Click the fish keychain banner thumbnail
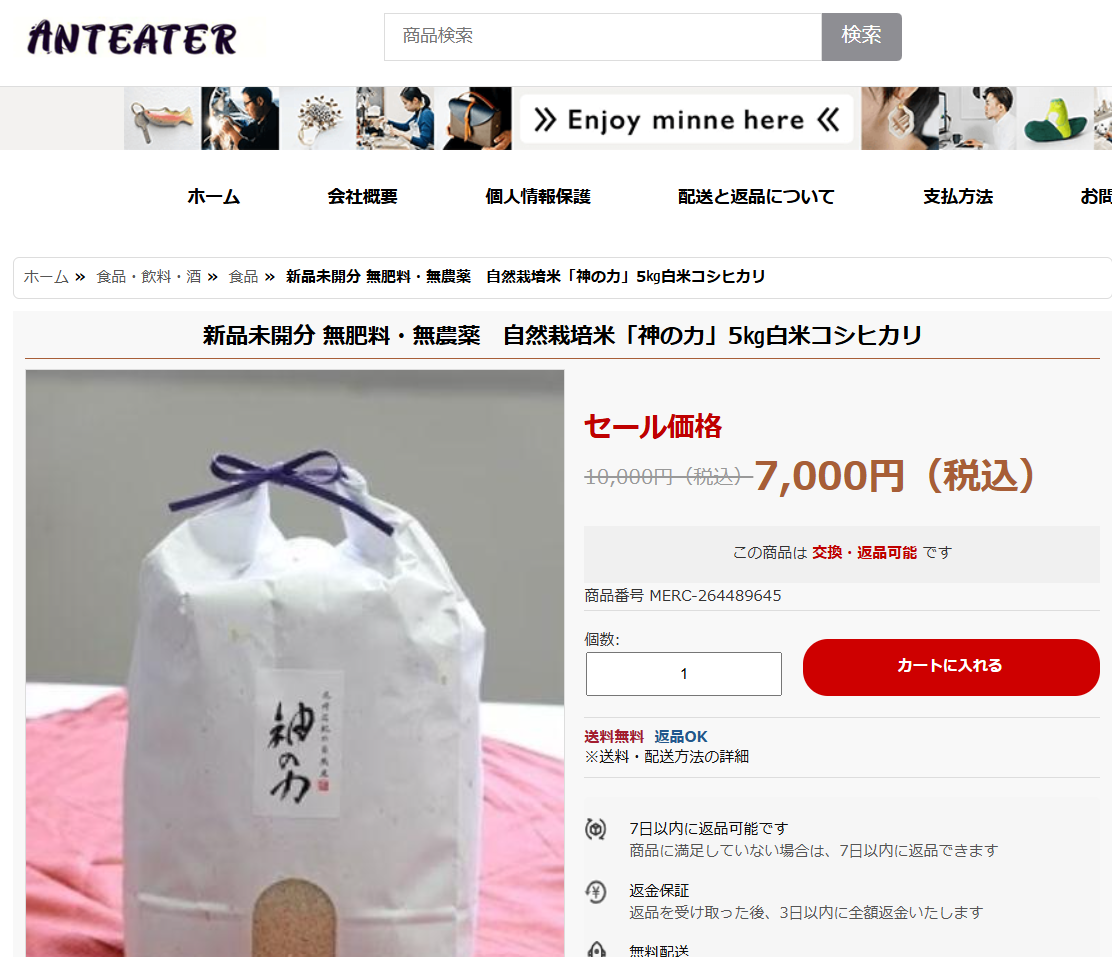1112x957 pixels. coord(162,118)
